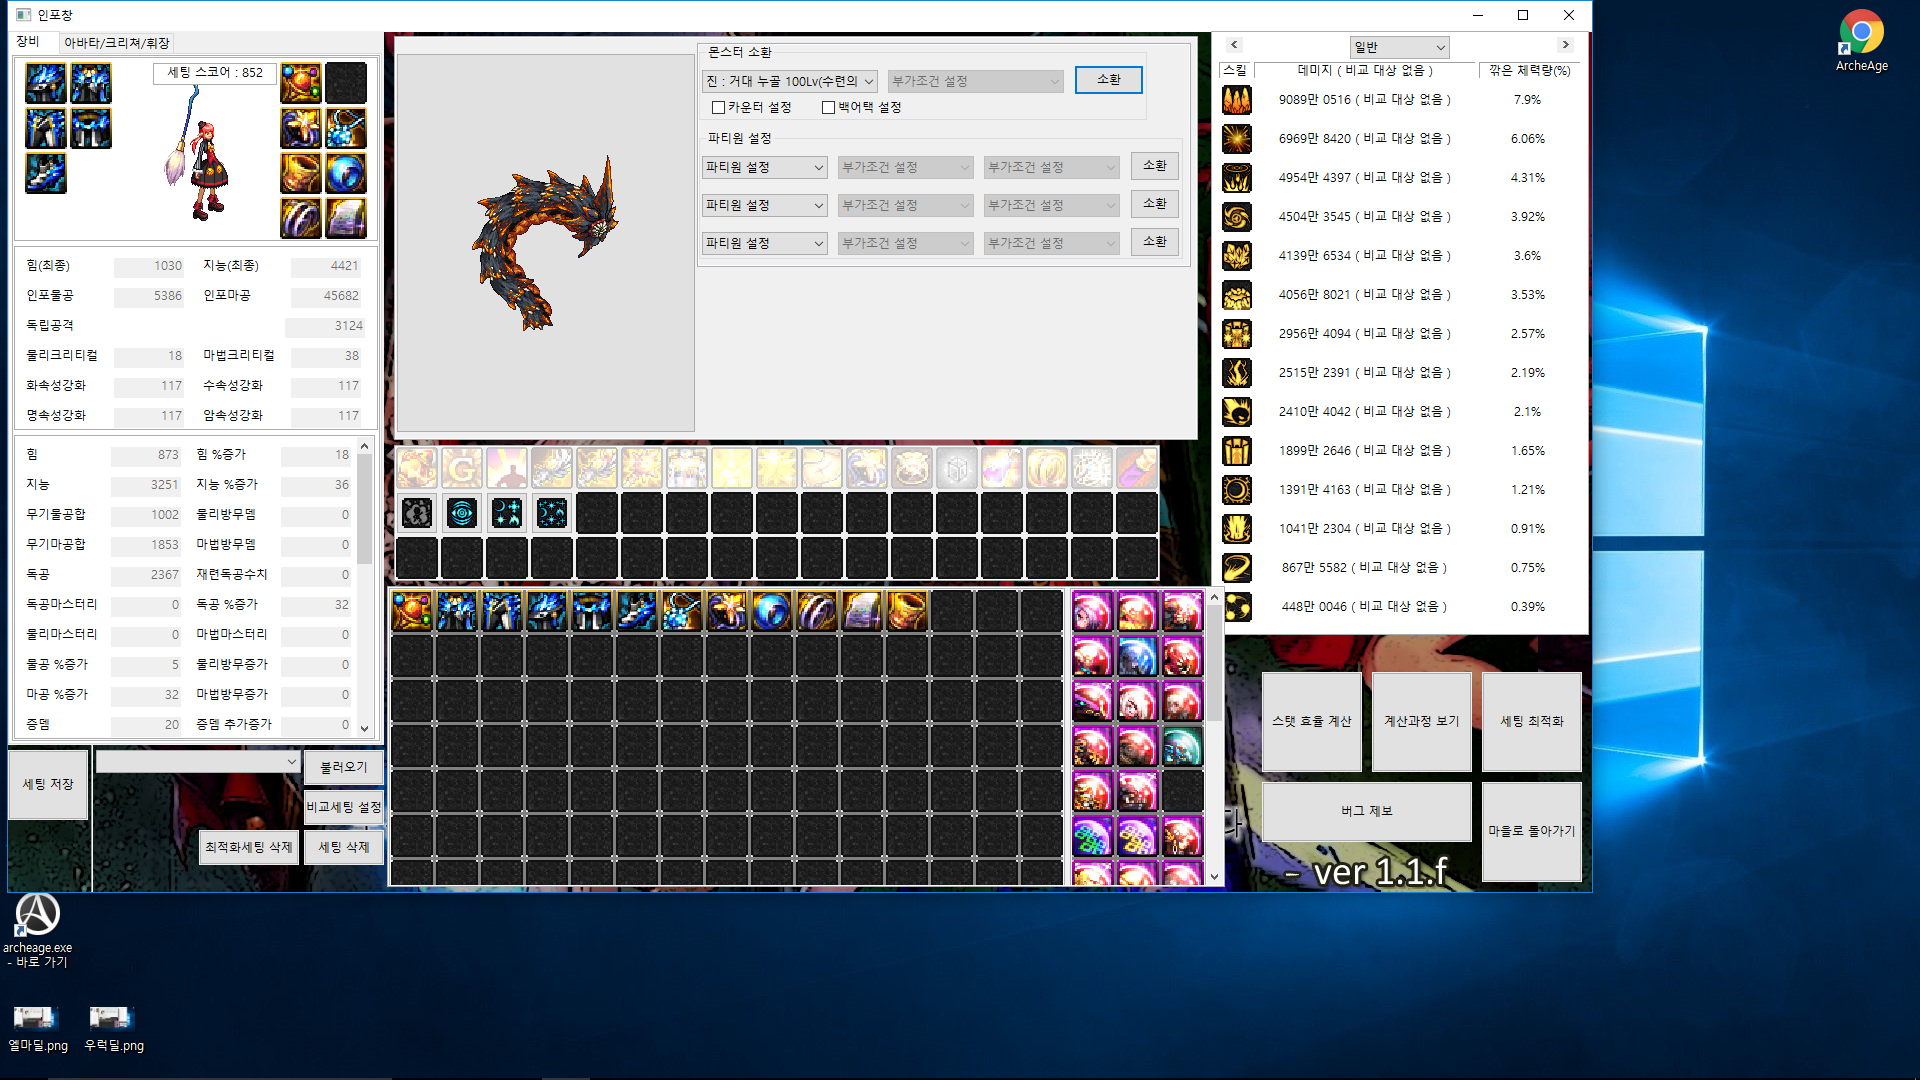Click the monster 소환 button
1920x1080 pixels.
(1108, 79)
